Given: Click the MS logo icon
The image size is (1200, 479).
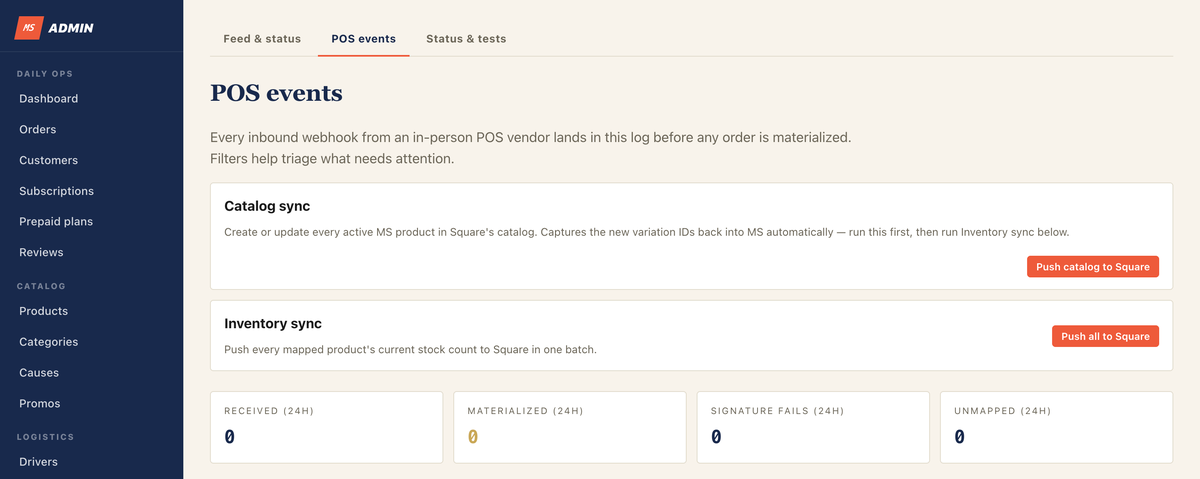Looking at the screenshot, I should click(29, 28).
